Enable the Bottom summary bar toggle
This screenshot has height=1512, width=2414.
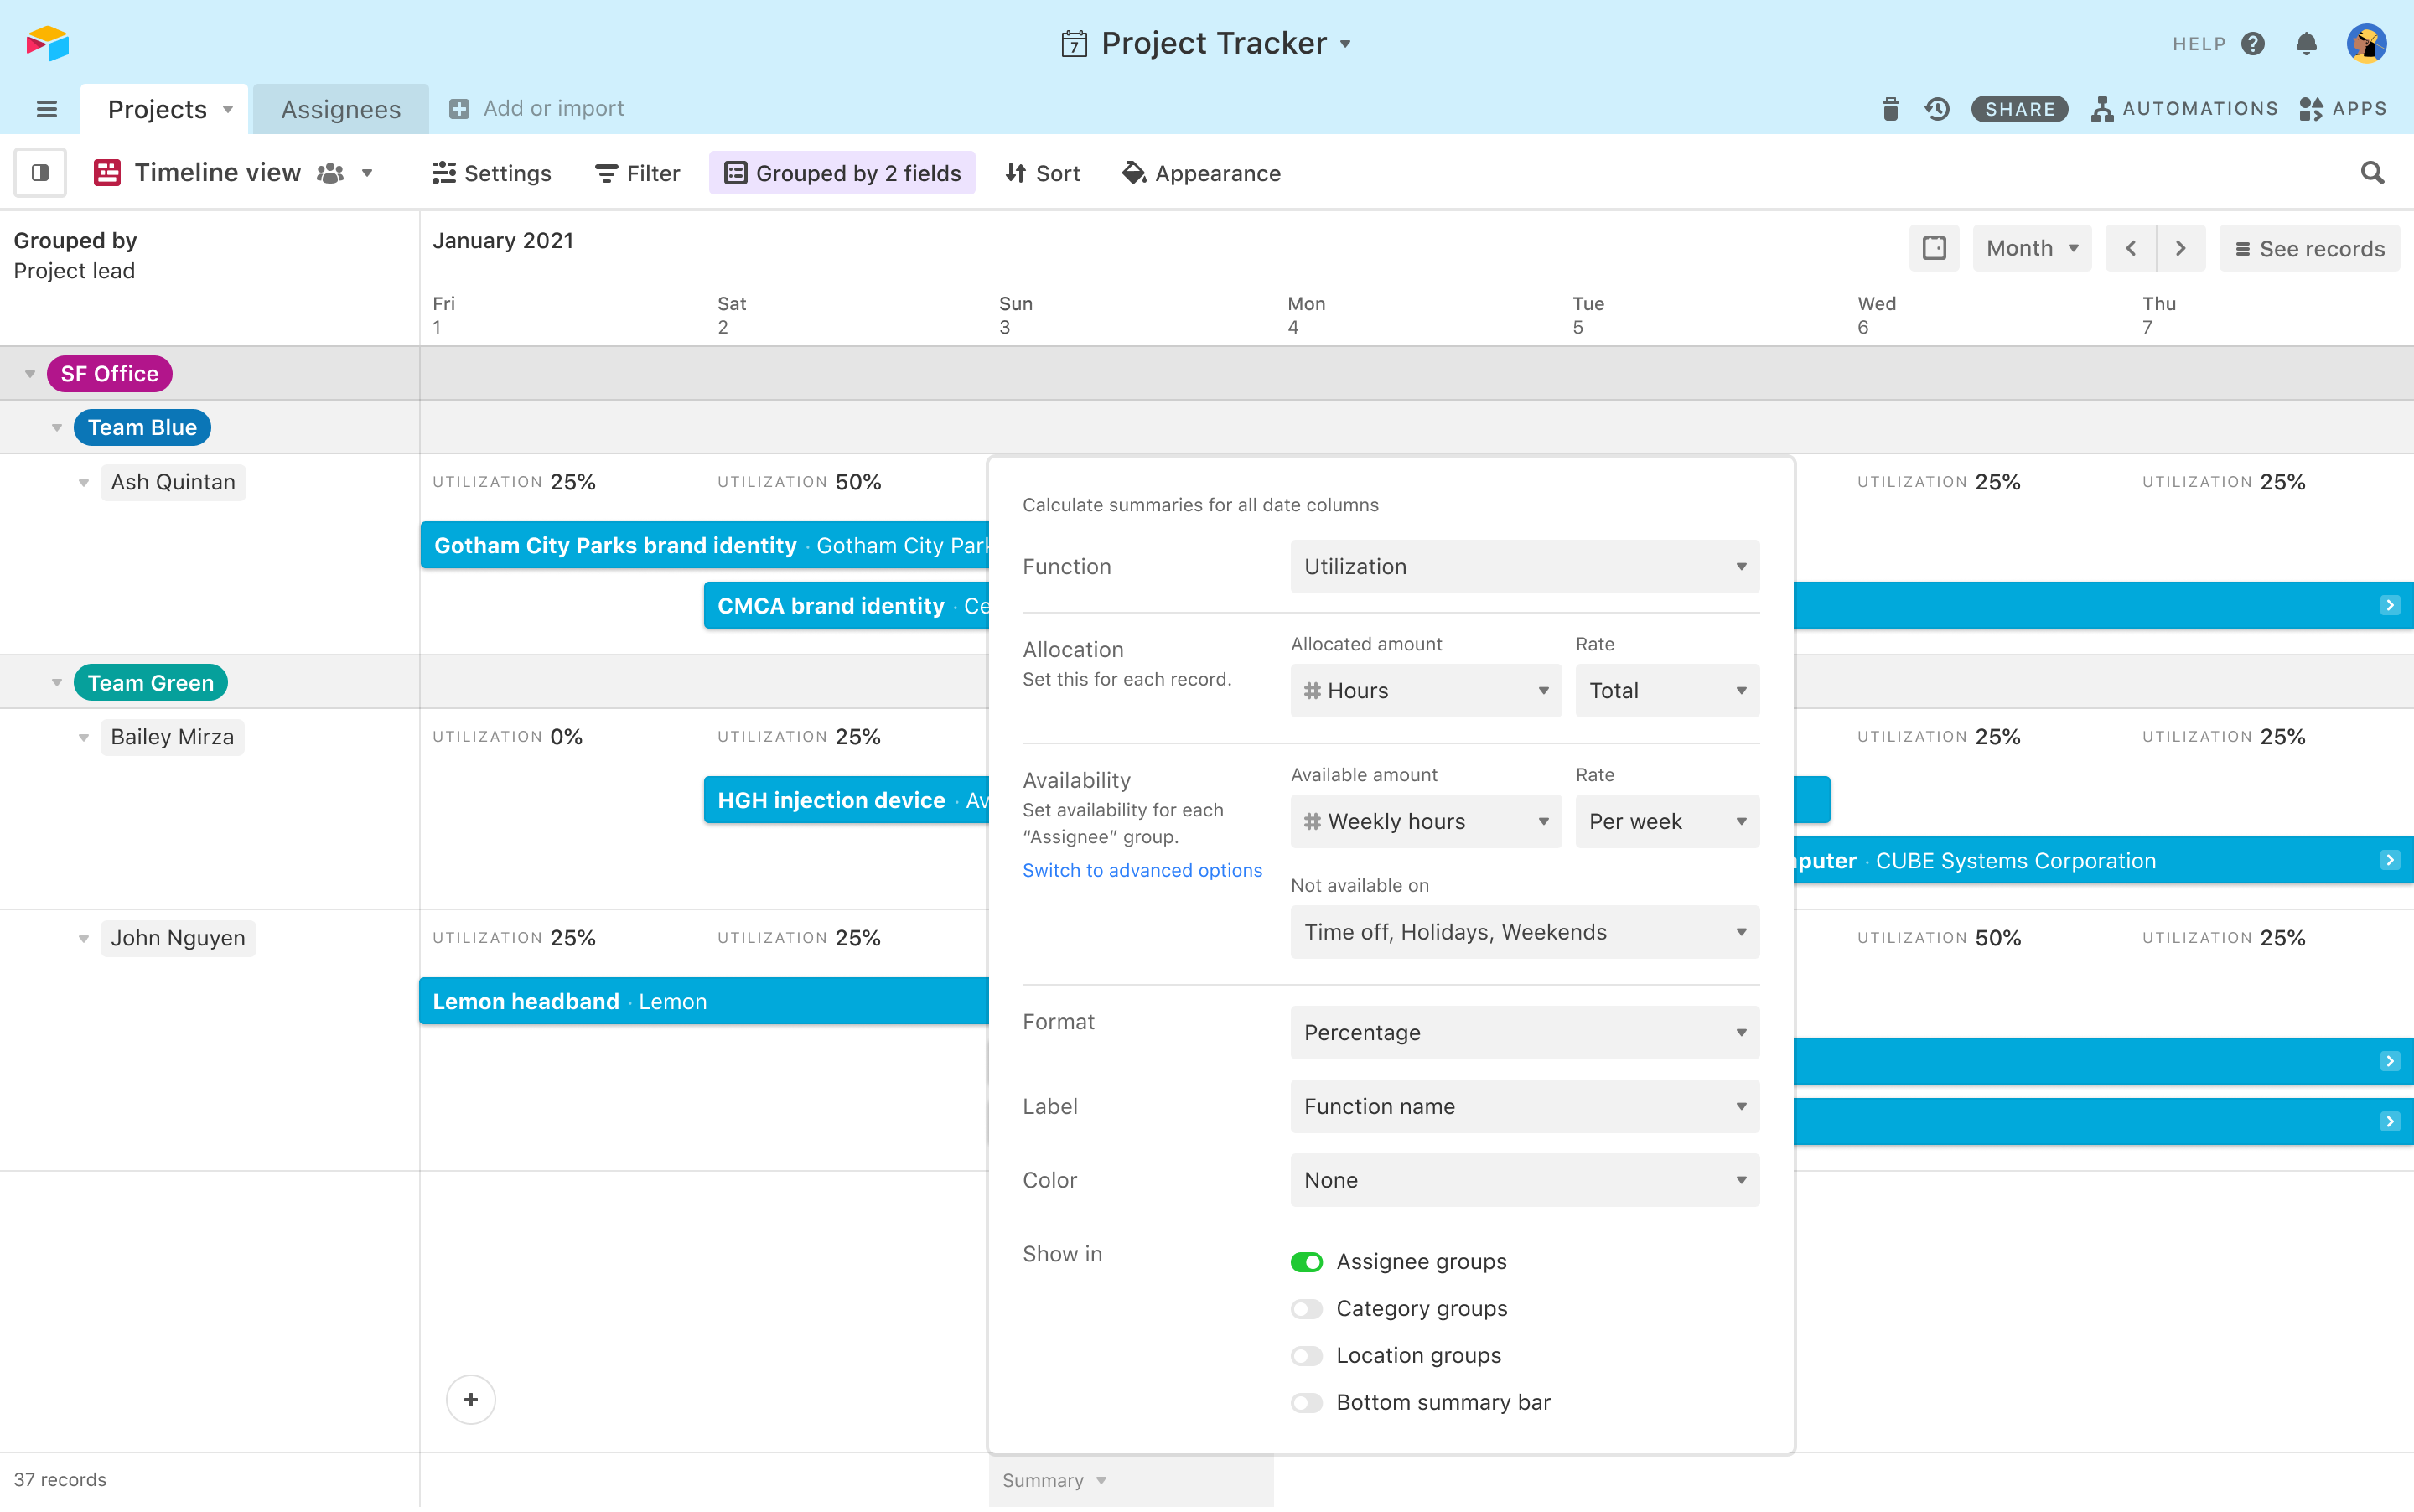click(x=1306, y=1402)
